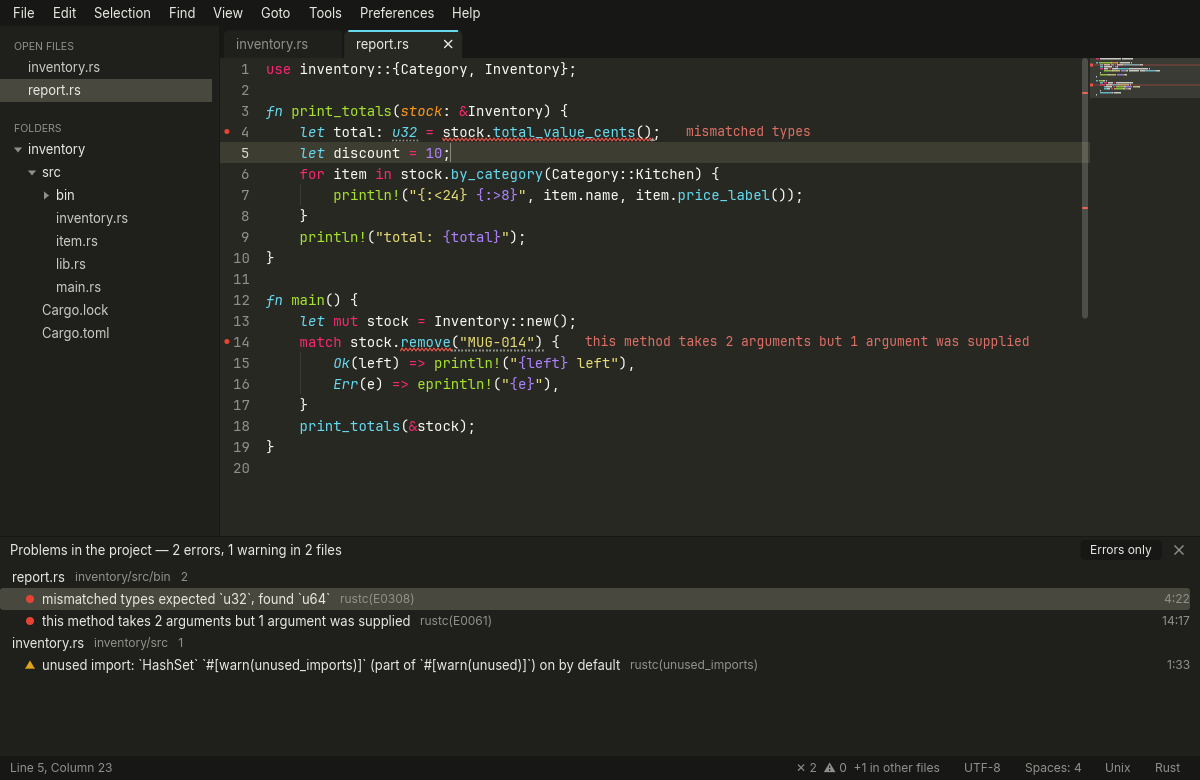The height and width of the screenshot is (780, 1200).
Task: Click the warning count in the status bar
Action: coord(836,768)
